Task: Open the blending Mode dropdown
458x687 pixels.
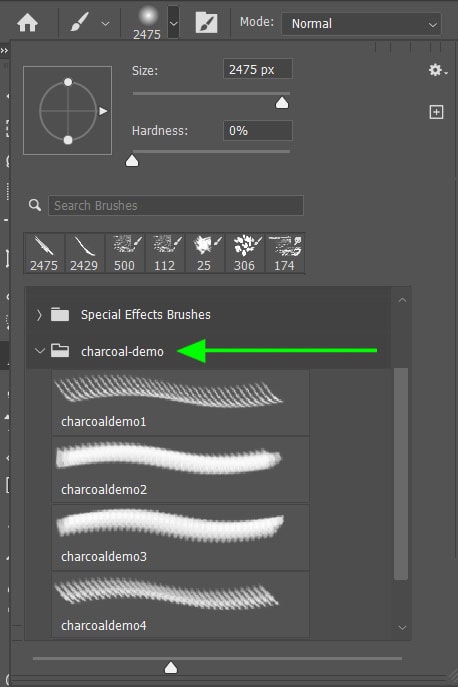Action: tap(361, 24)
